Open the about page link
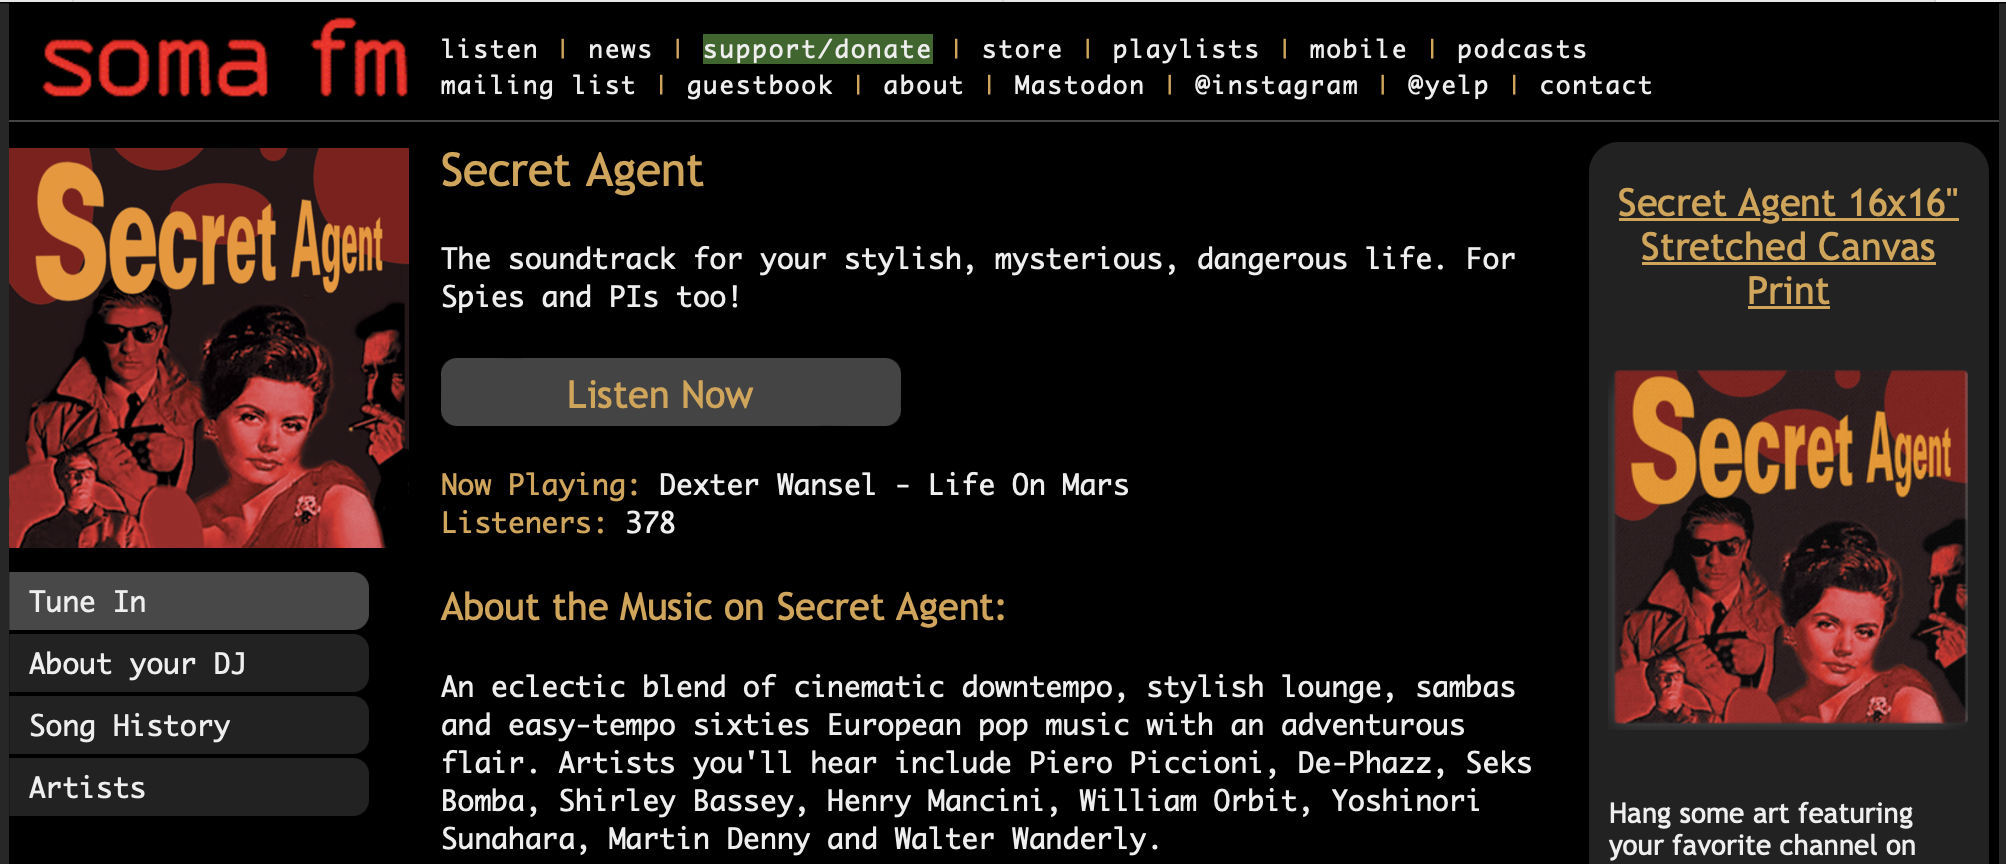 [923, 86]
